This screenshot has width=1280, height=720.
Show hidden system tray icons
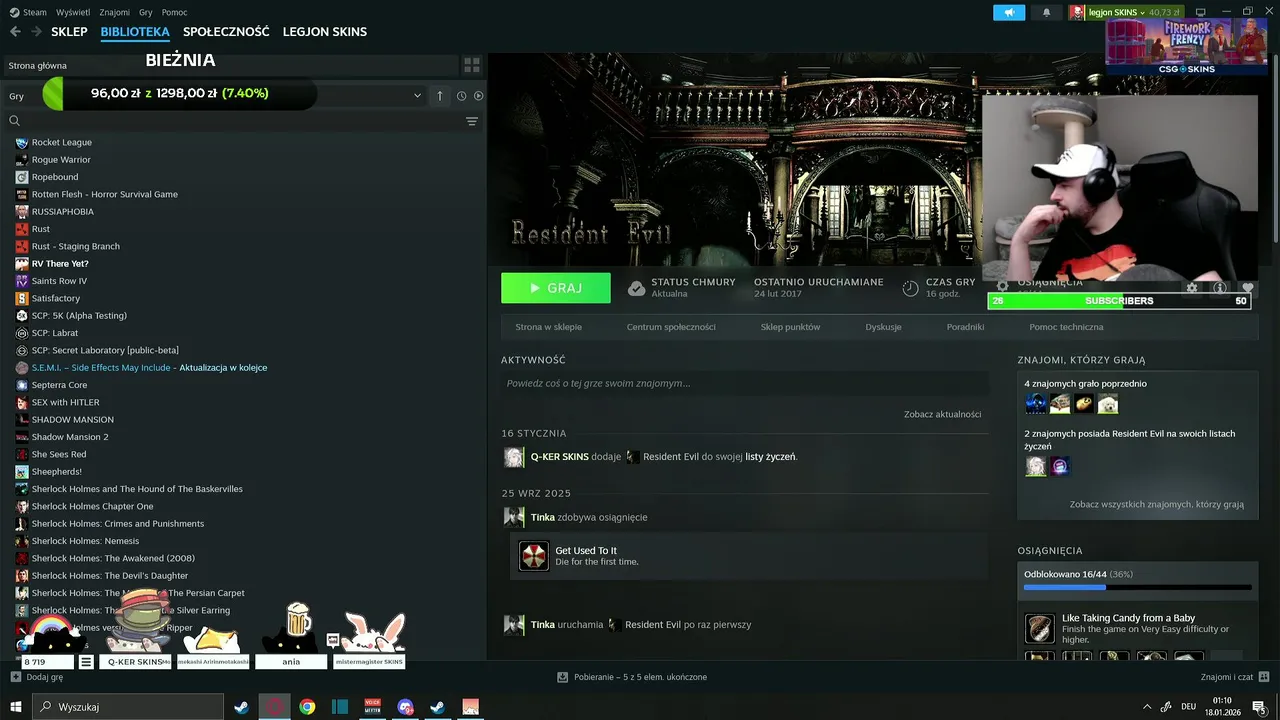[1146, 707]
